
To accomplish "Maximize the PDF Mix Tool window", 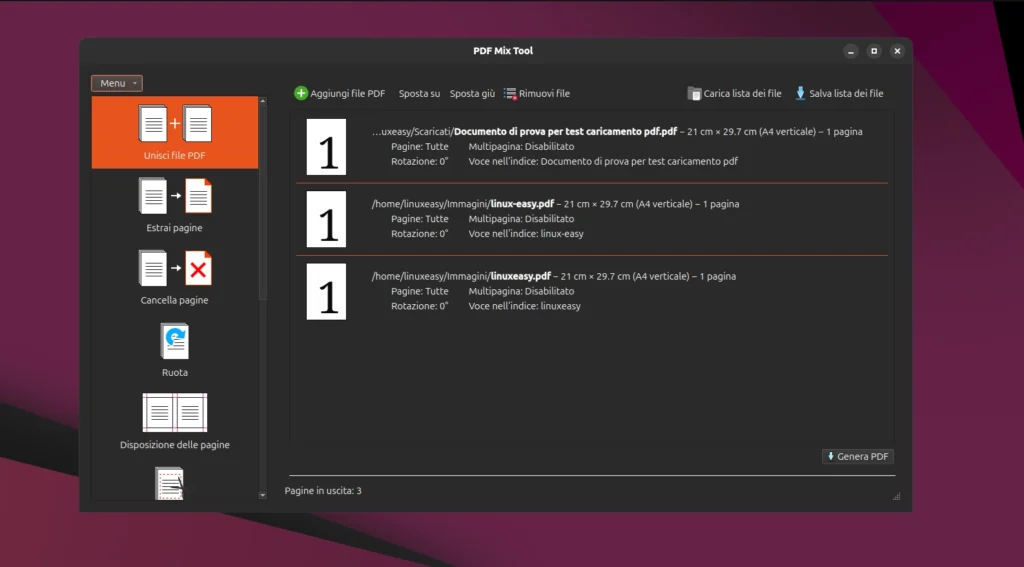I will point(874,51).
